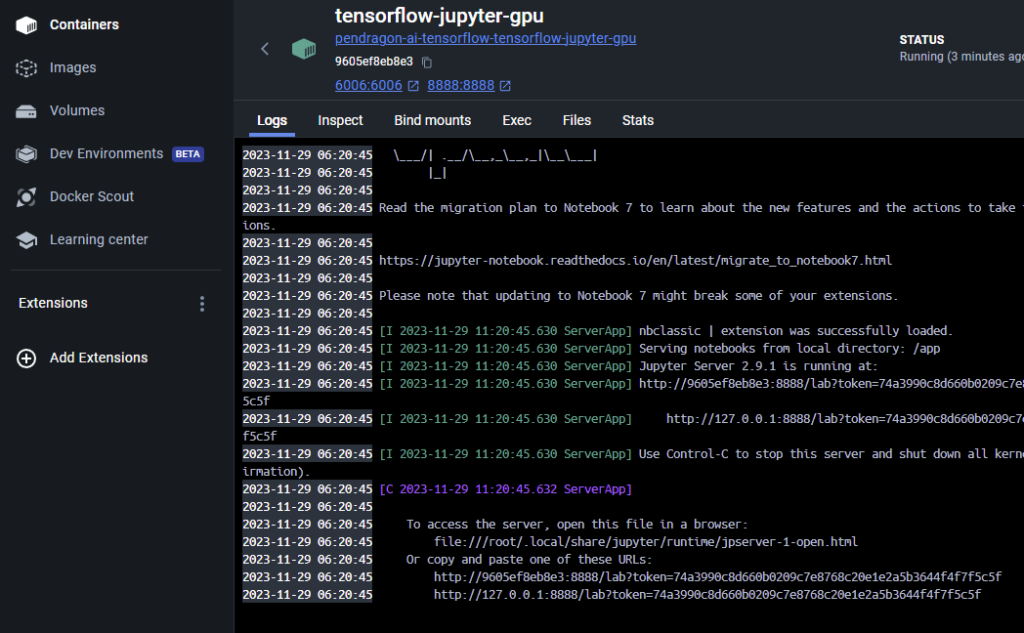Open the Bind mounts tab

(x=432, y=120)
